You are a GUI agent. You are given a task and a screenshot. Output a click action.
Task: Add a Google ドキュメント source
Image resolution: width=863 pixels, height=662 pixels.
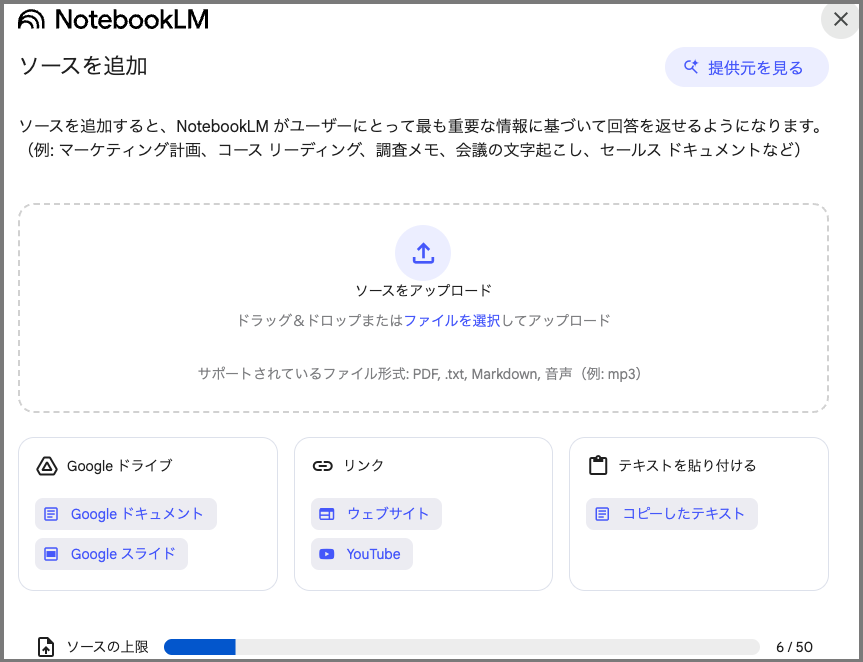(126, 514)
